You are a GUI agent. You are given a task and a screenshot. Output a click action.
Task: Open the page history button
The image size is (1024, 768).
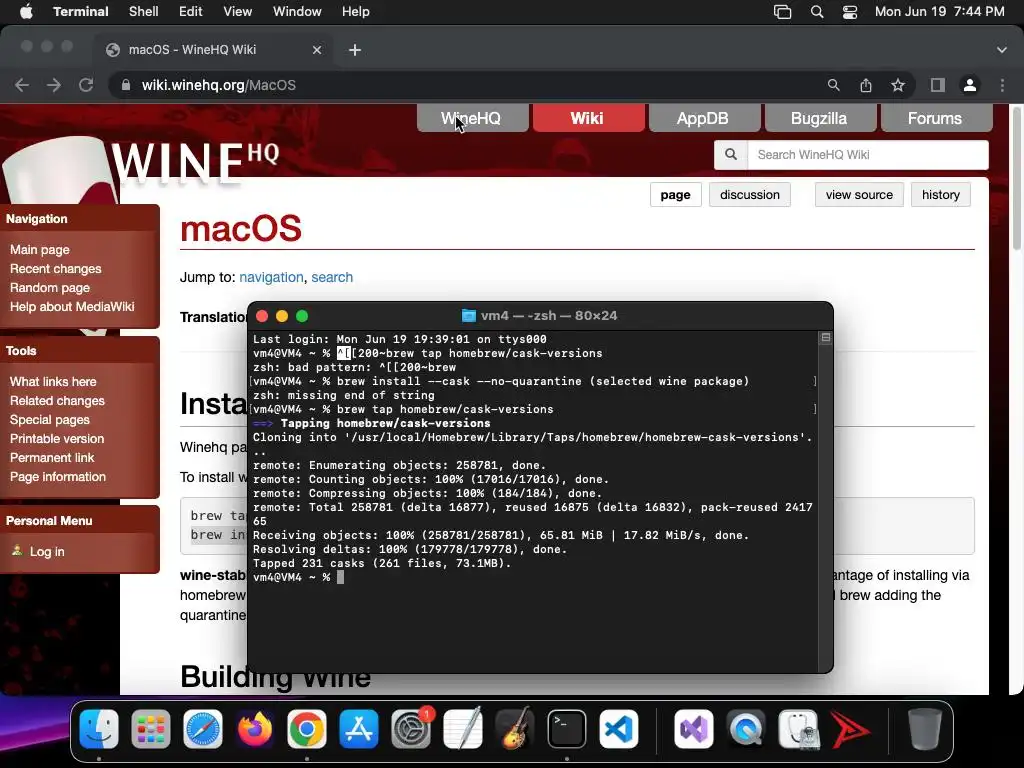coord(940,195)
